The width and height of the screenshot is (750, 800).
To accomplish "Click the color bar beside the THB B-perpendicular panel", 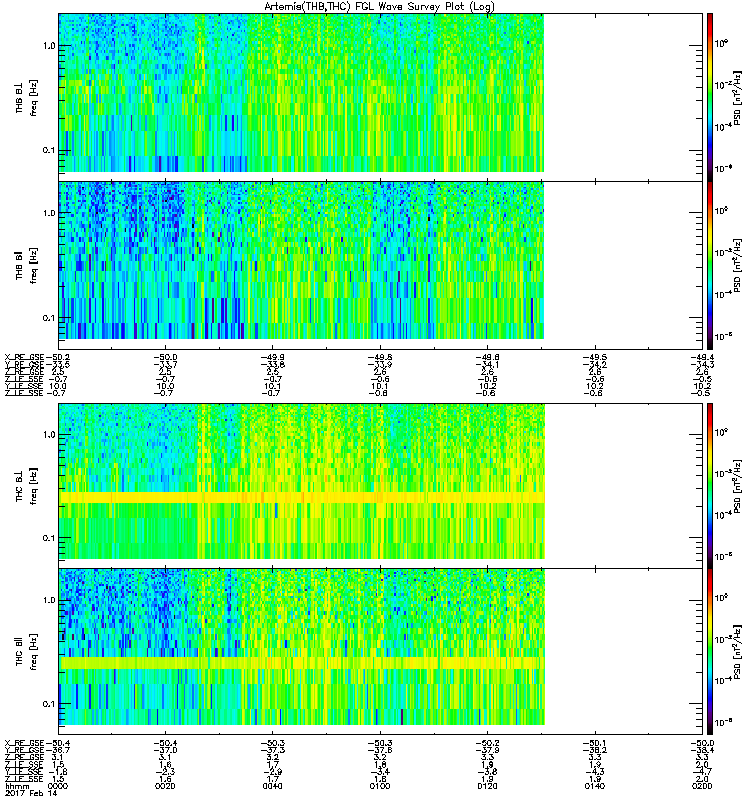I will [710, 97].
